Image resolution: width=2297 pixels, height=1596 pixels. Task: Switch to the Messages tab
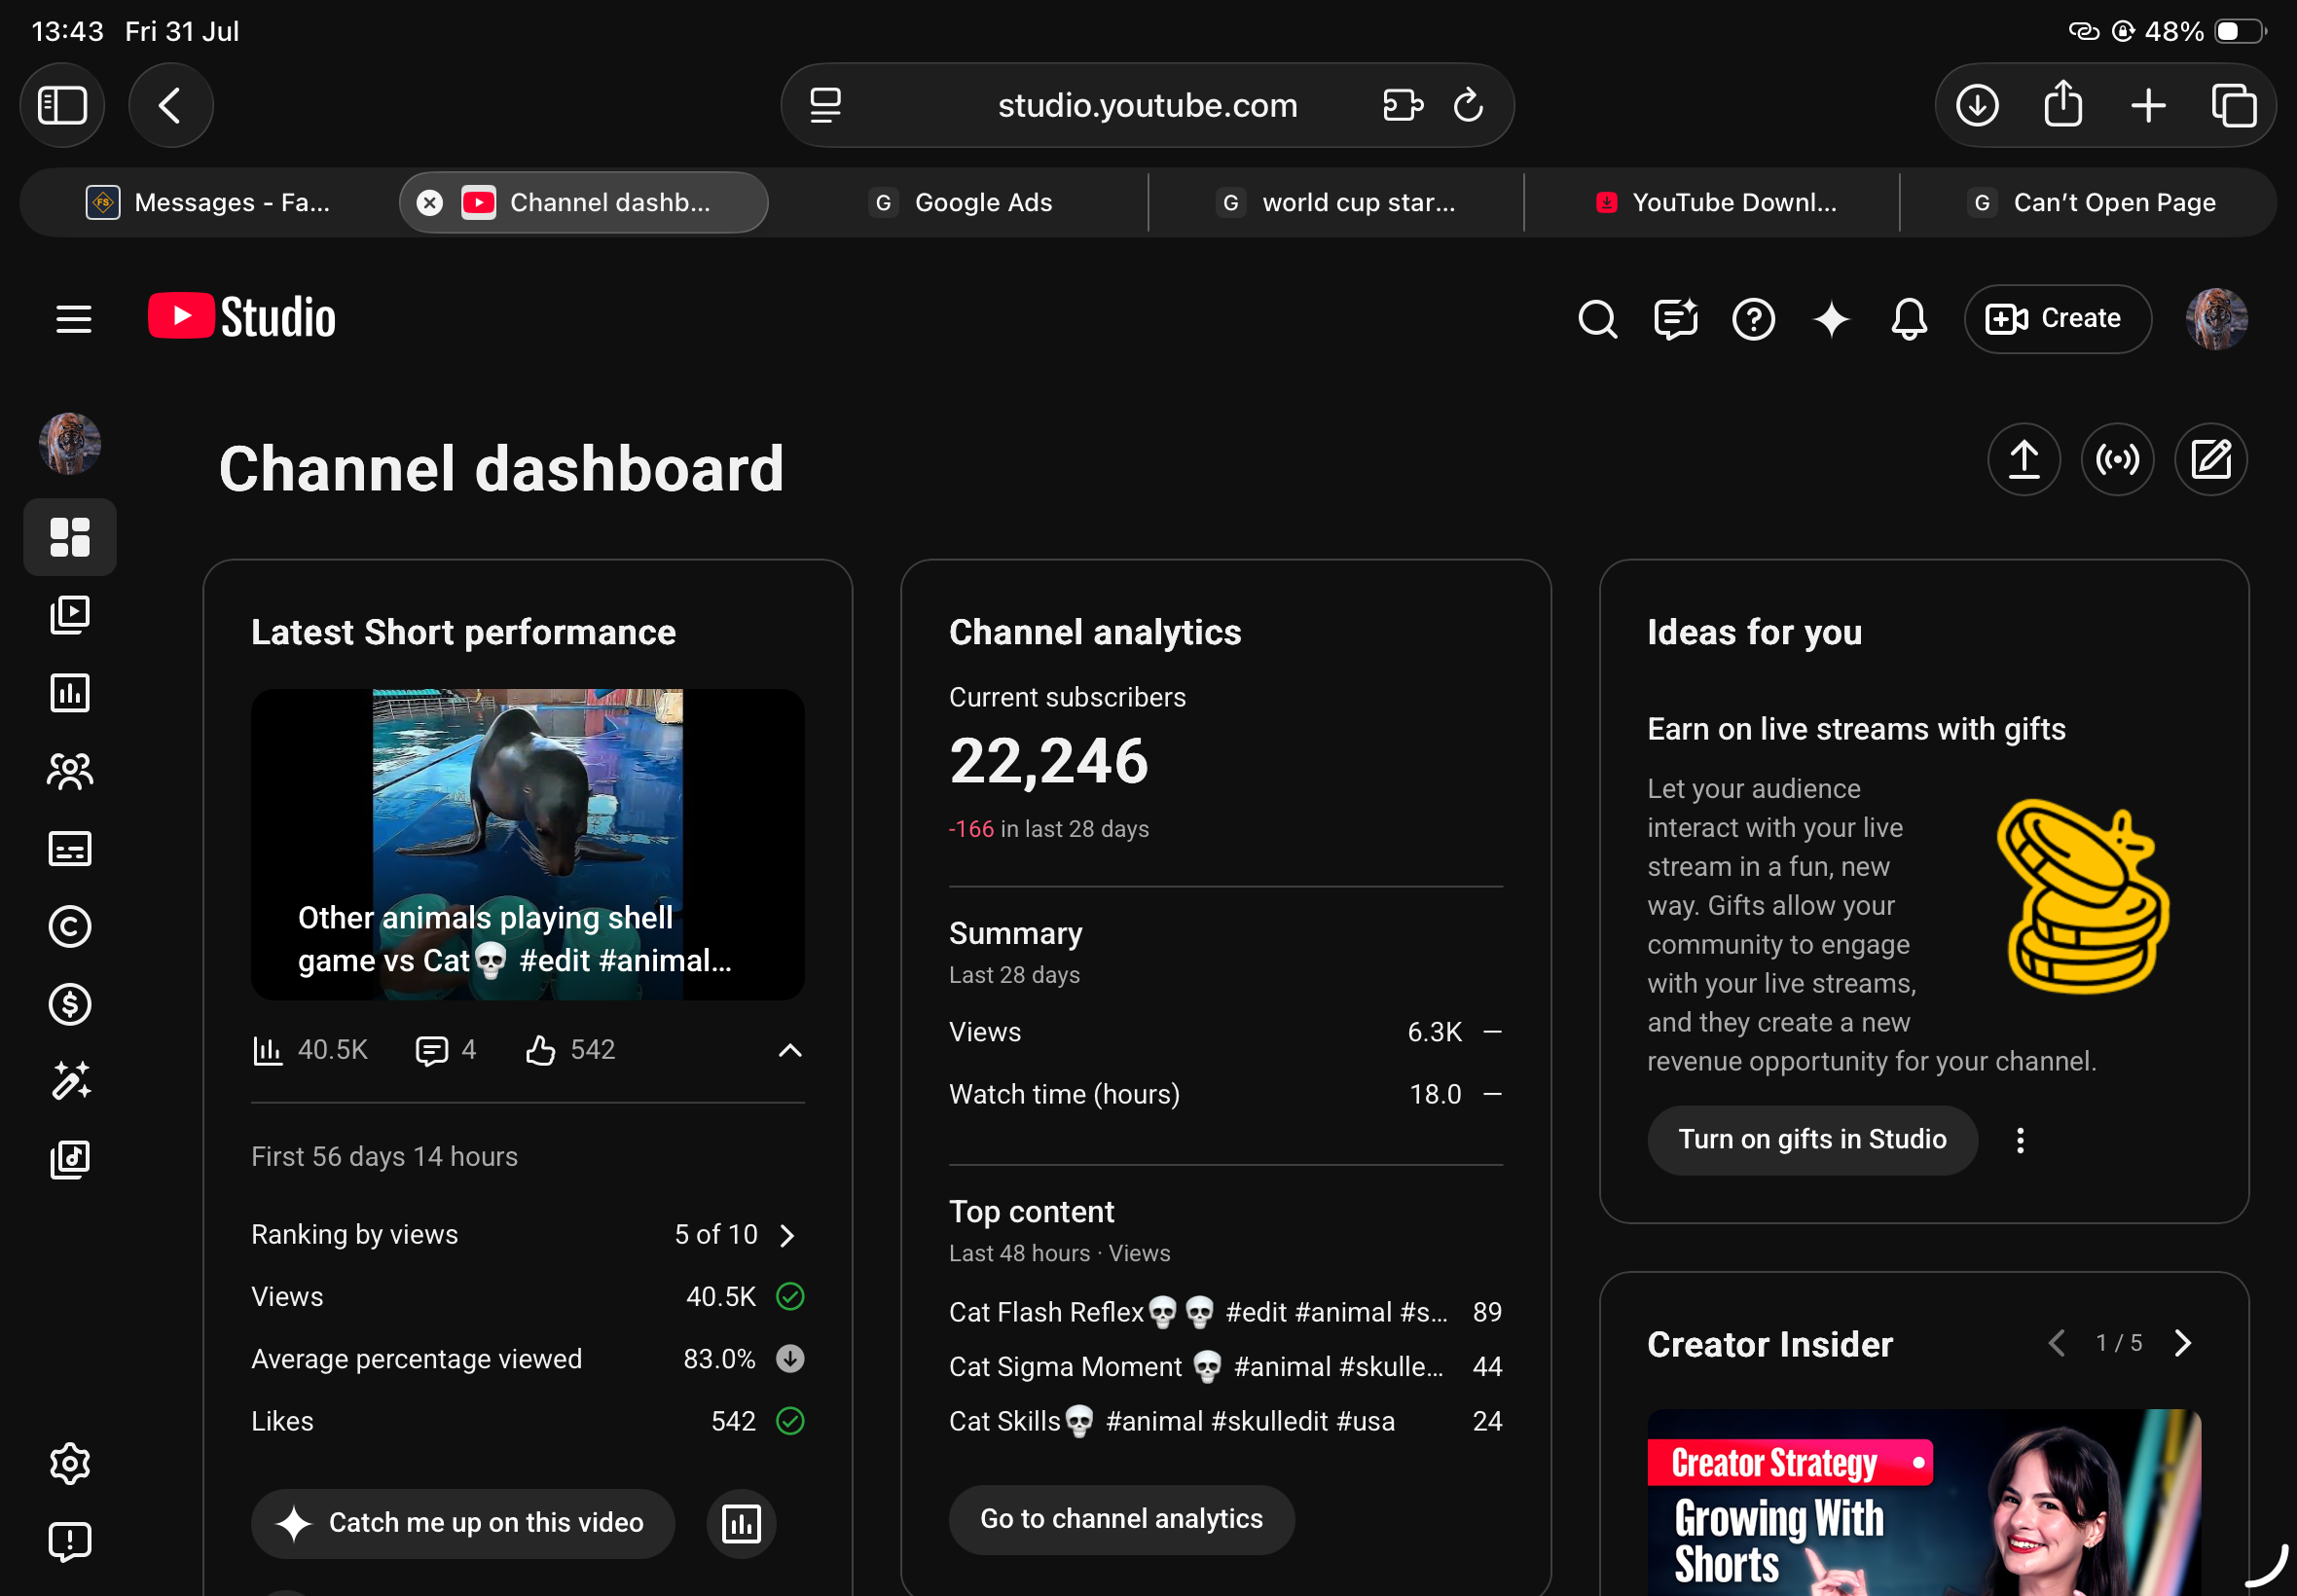coord(208,203)
